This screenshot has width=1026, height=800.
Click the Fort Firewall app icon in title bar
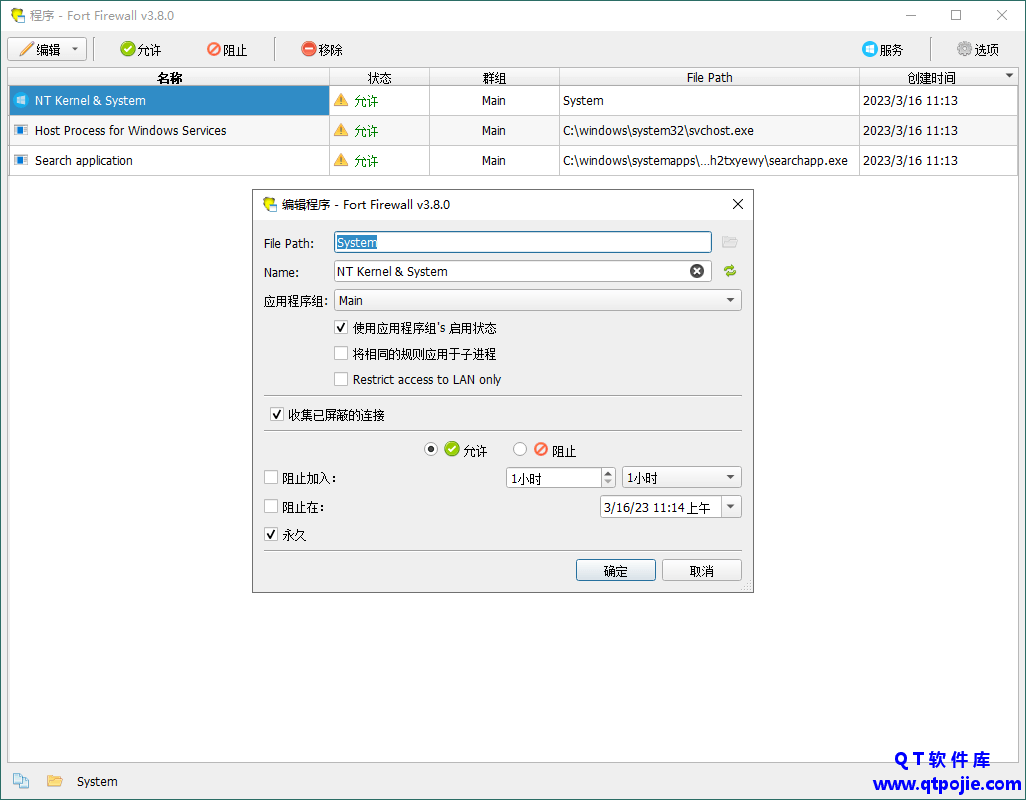point(18,15)
